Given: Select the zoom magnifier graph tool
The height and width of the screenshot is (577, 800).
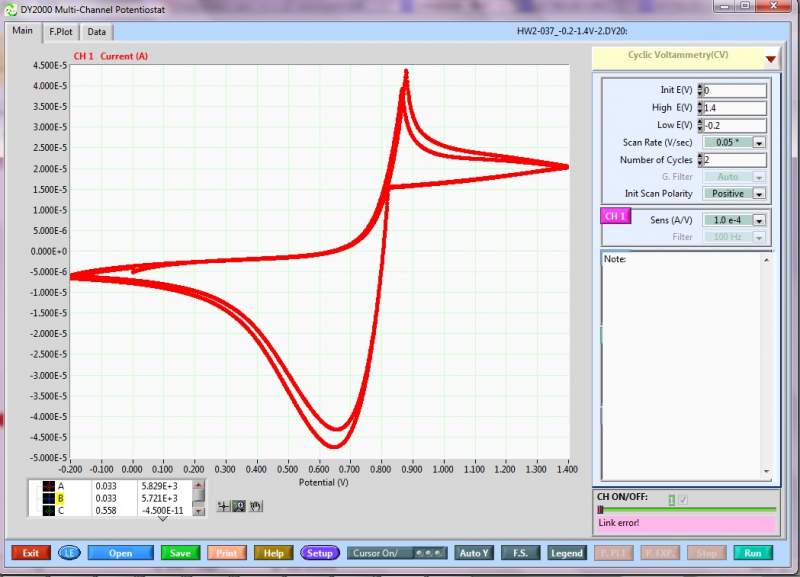Looking at the screenshot, I should (x=239, y=506).
